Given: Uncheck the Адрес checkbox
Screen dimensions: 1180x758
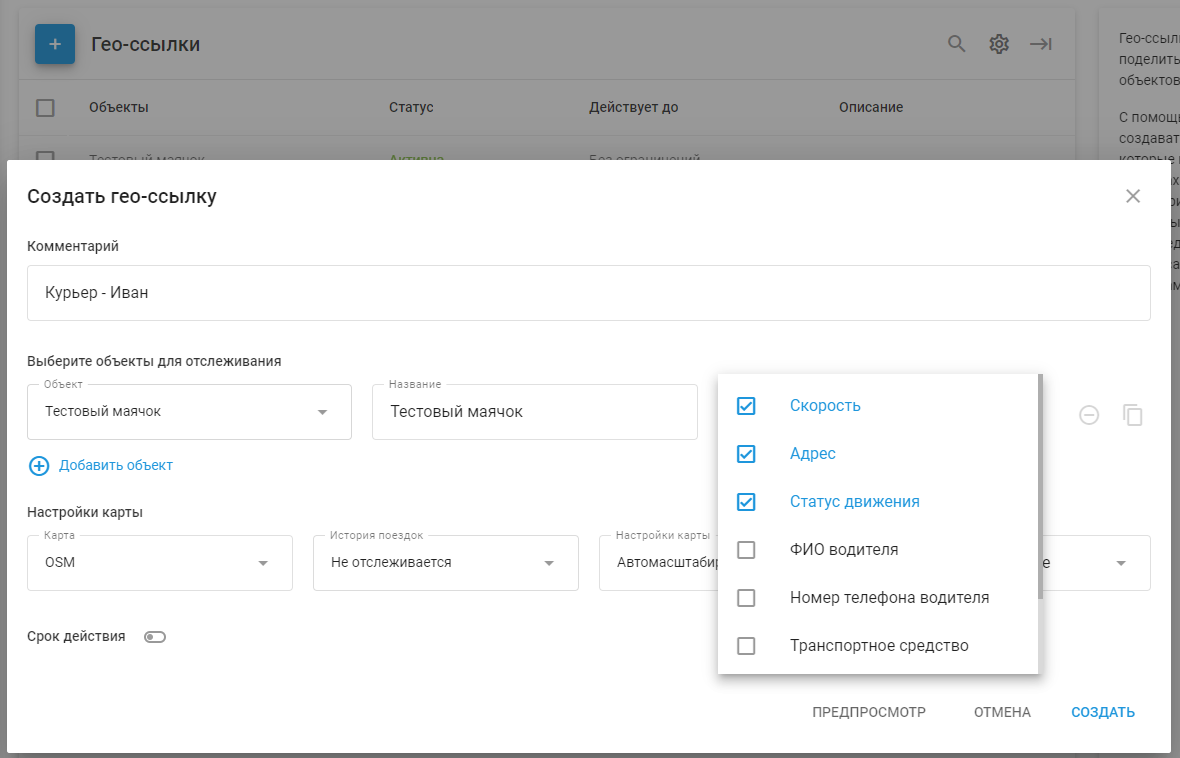Looking at the screenshot, I should click(x=746, y=454).
